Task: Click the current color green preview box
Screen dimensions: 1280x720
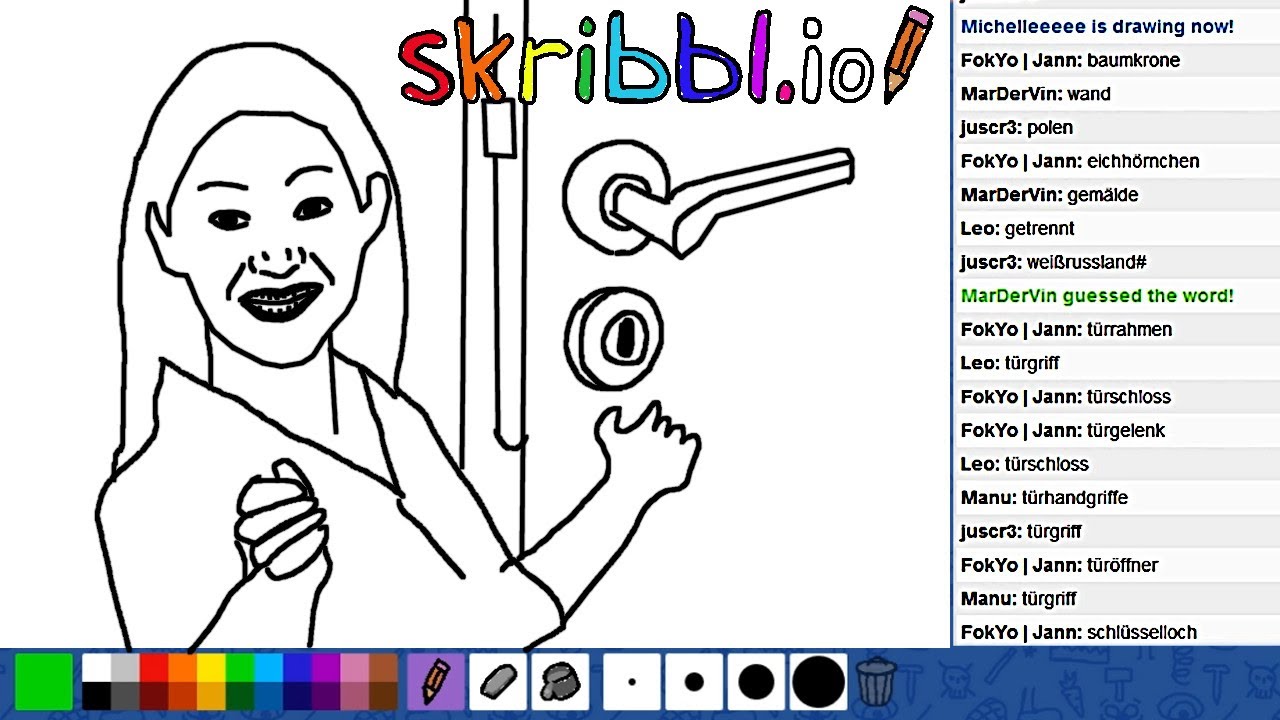Action: pyautogui.click(x=44, y=682)
